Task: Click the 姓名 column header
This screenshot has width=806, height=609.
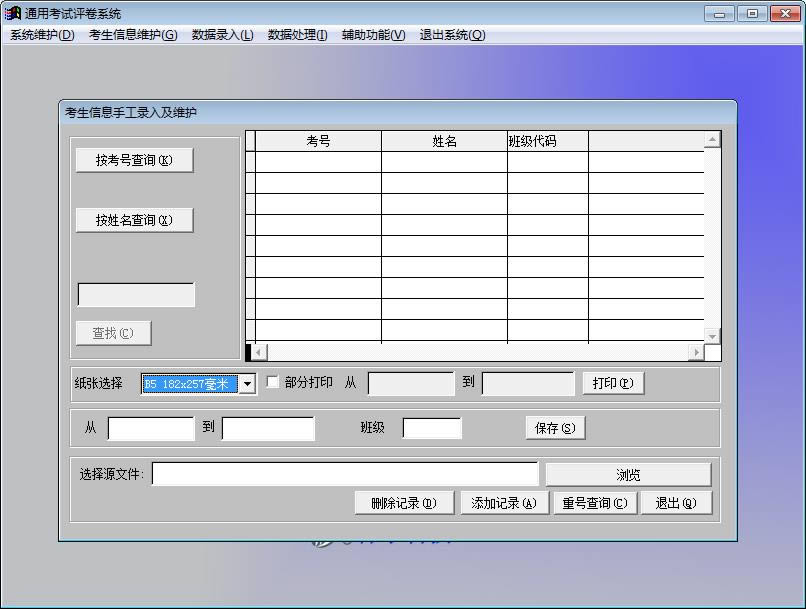Action: [444, 141]
